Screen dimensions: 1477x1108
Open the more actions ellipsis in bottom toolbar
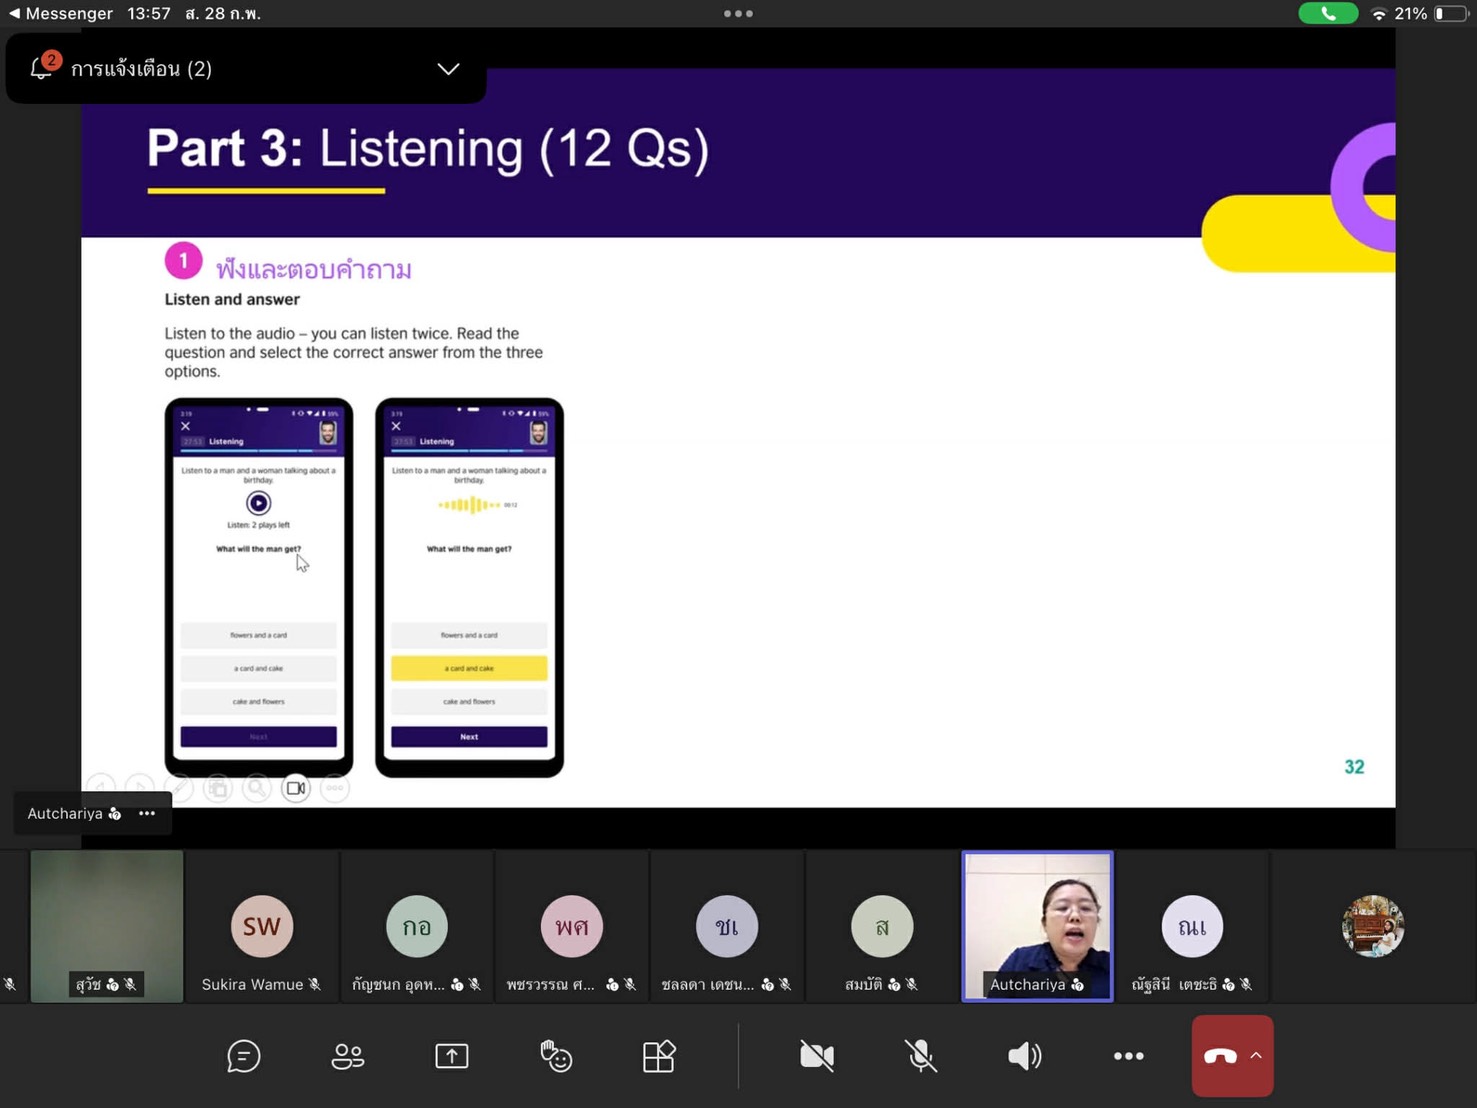pyautogui.click(x=1128, y=1056)
